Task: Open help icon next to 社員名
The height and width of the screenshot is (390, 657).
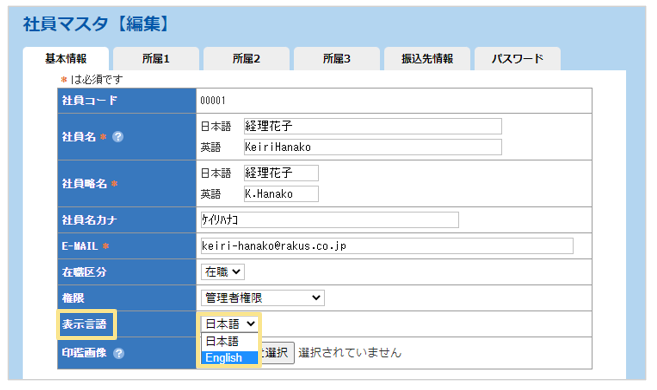Action: click(118, 137)
